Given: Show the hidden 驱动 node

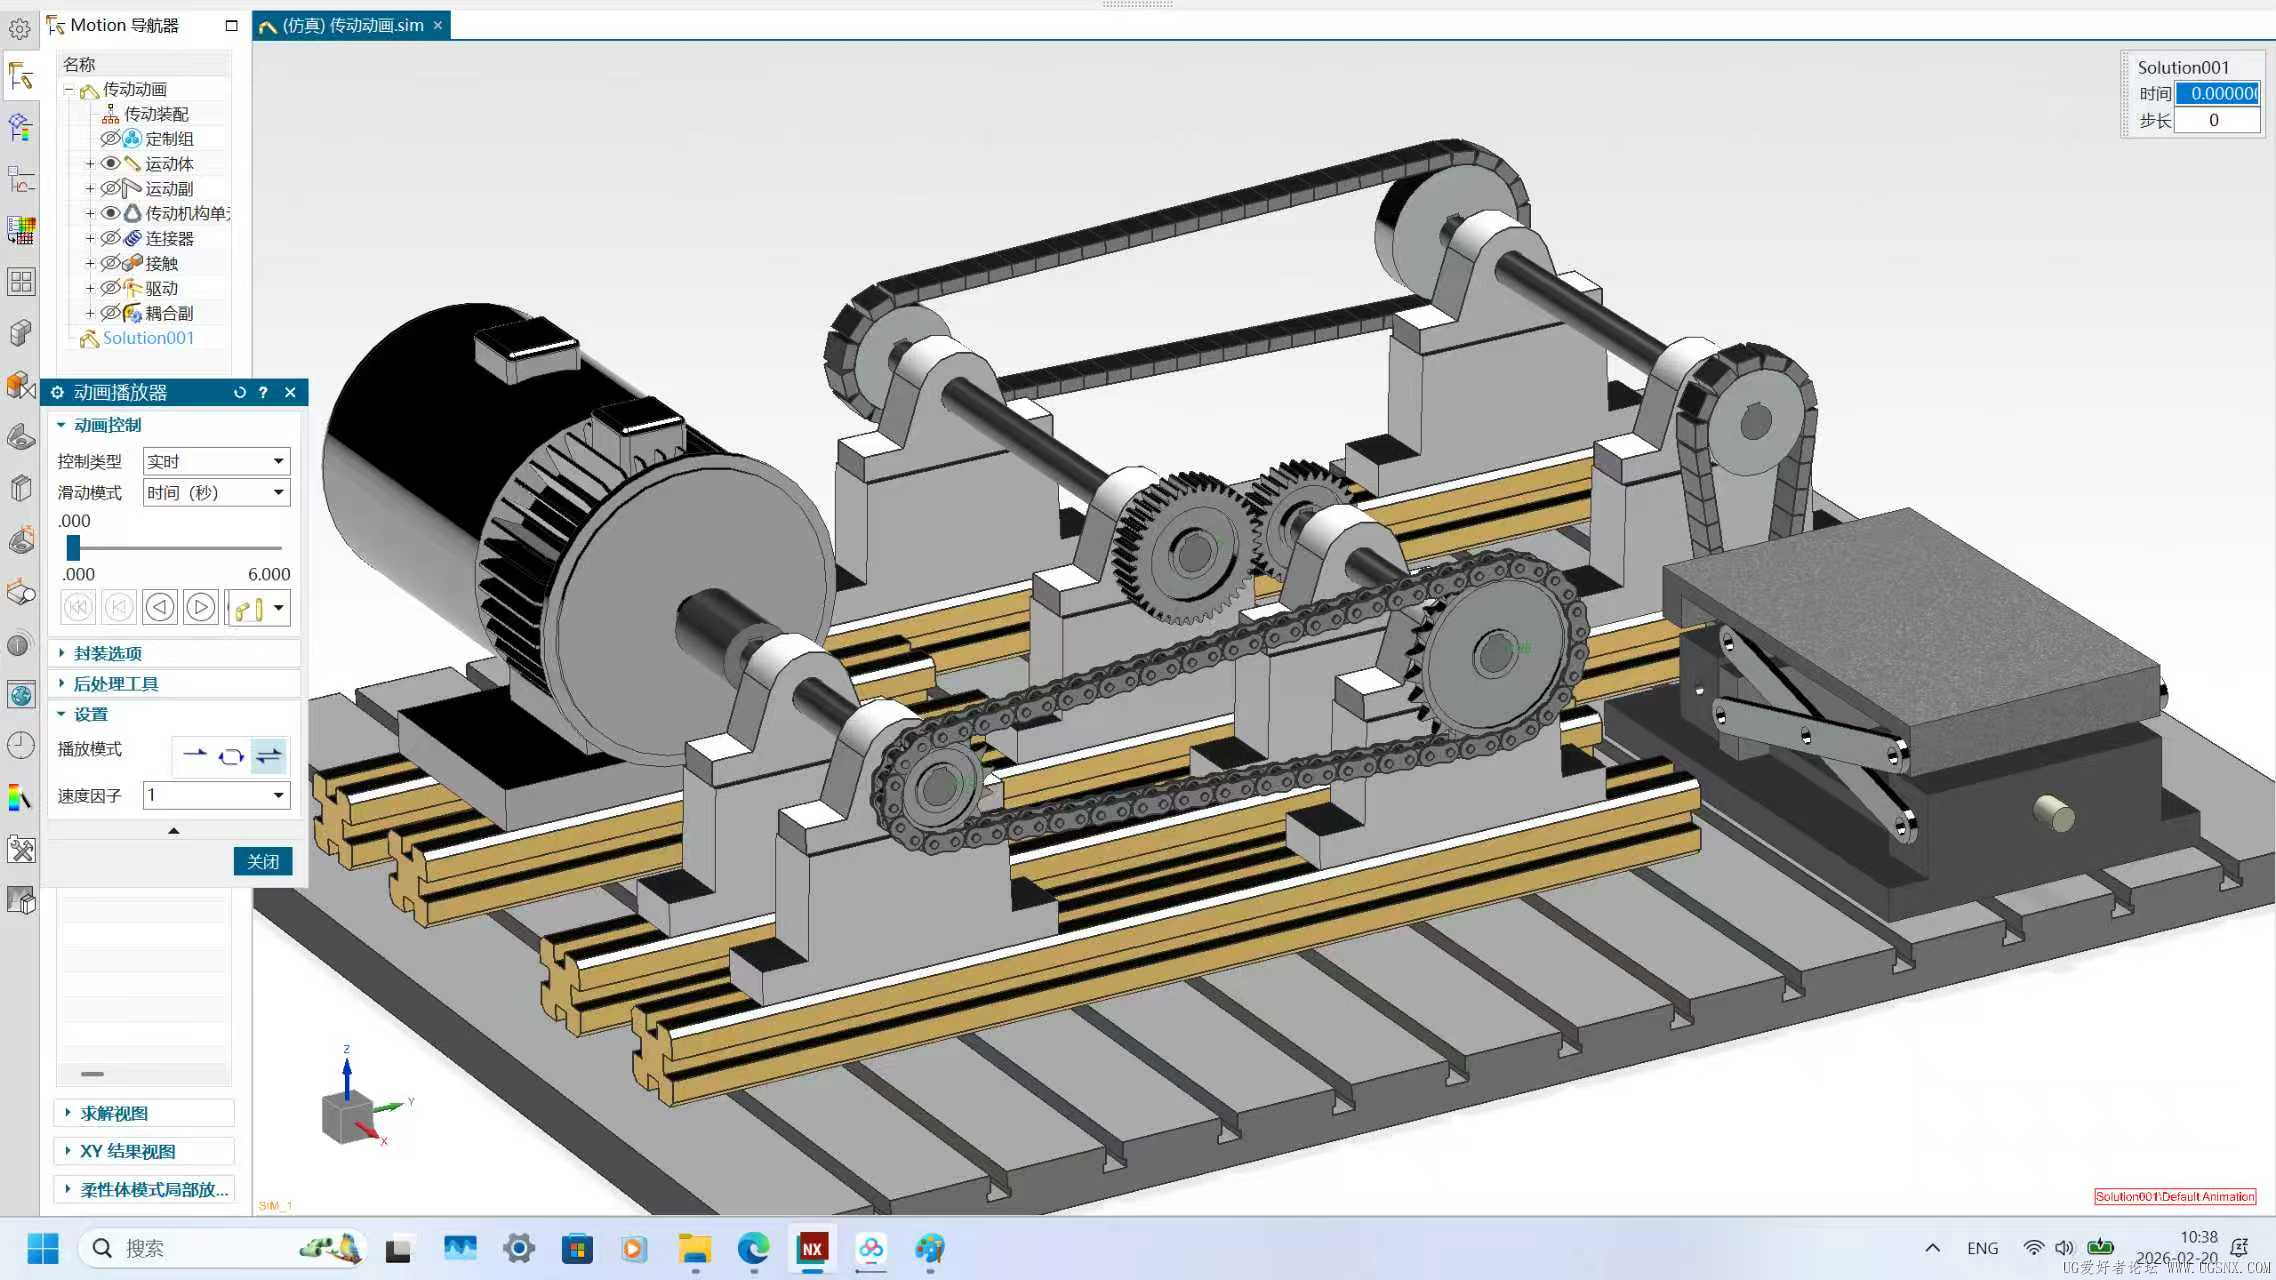Looking at the screenshot, I should click(x=111, y=288).
